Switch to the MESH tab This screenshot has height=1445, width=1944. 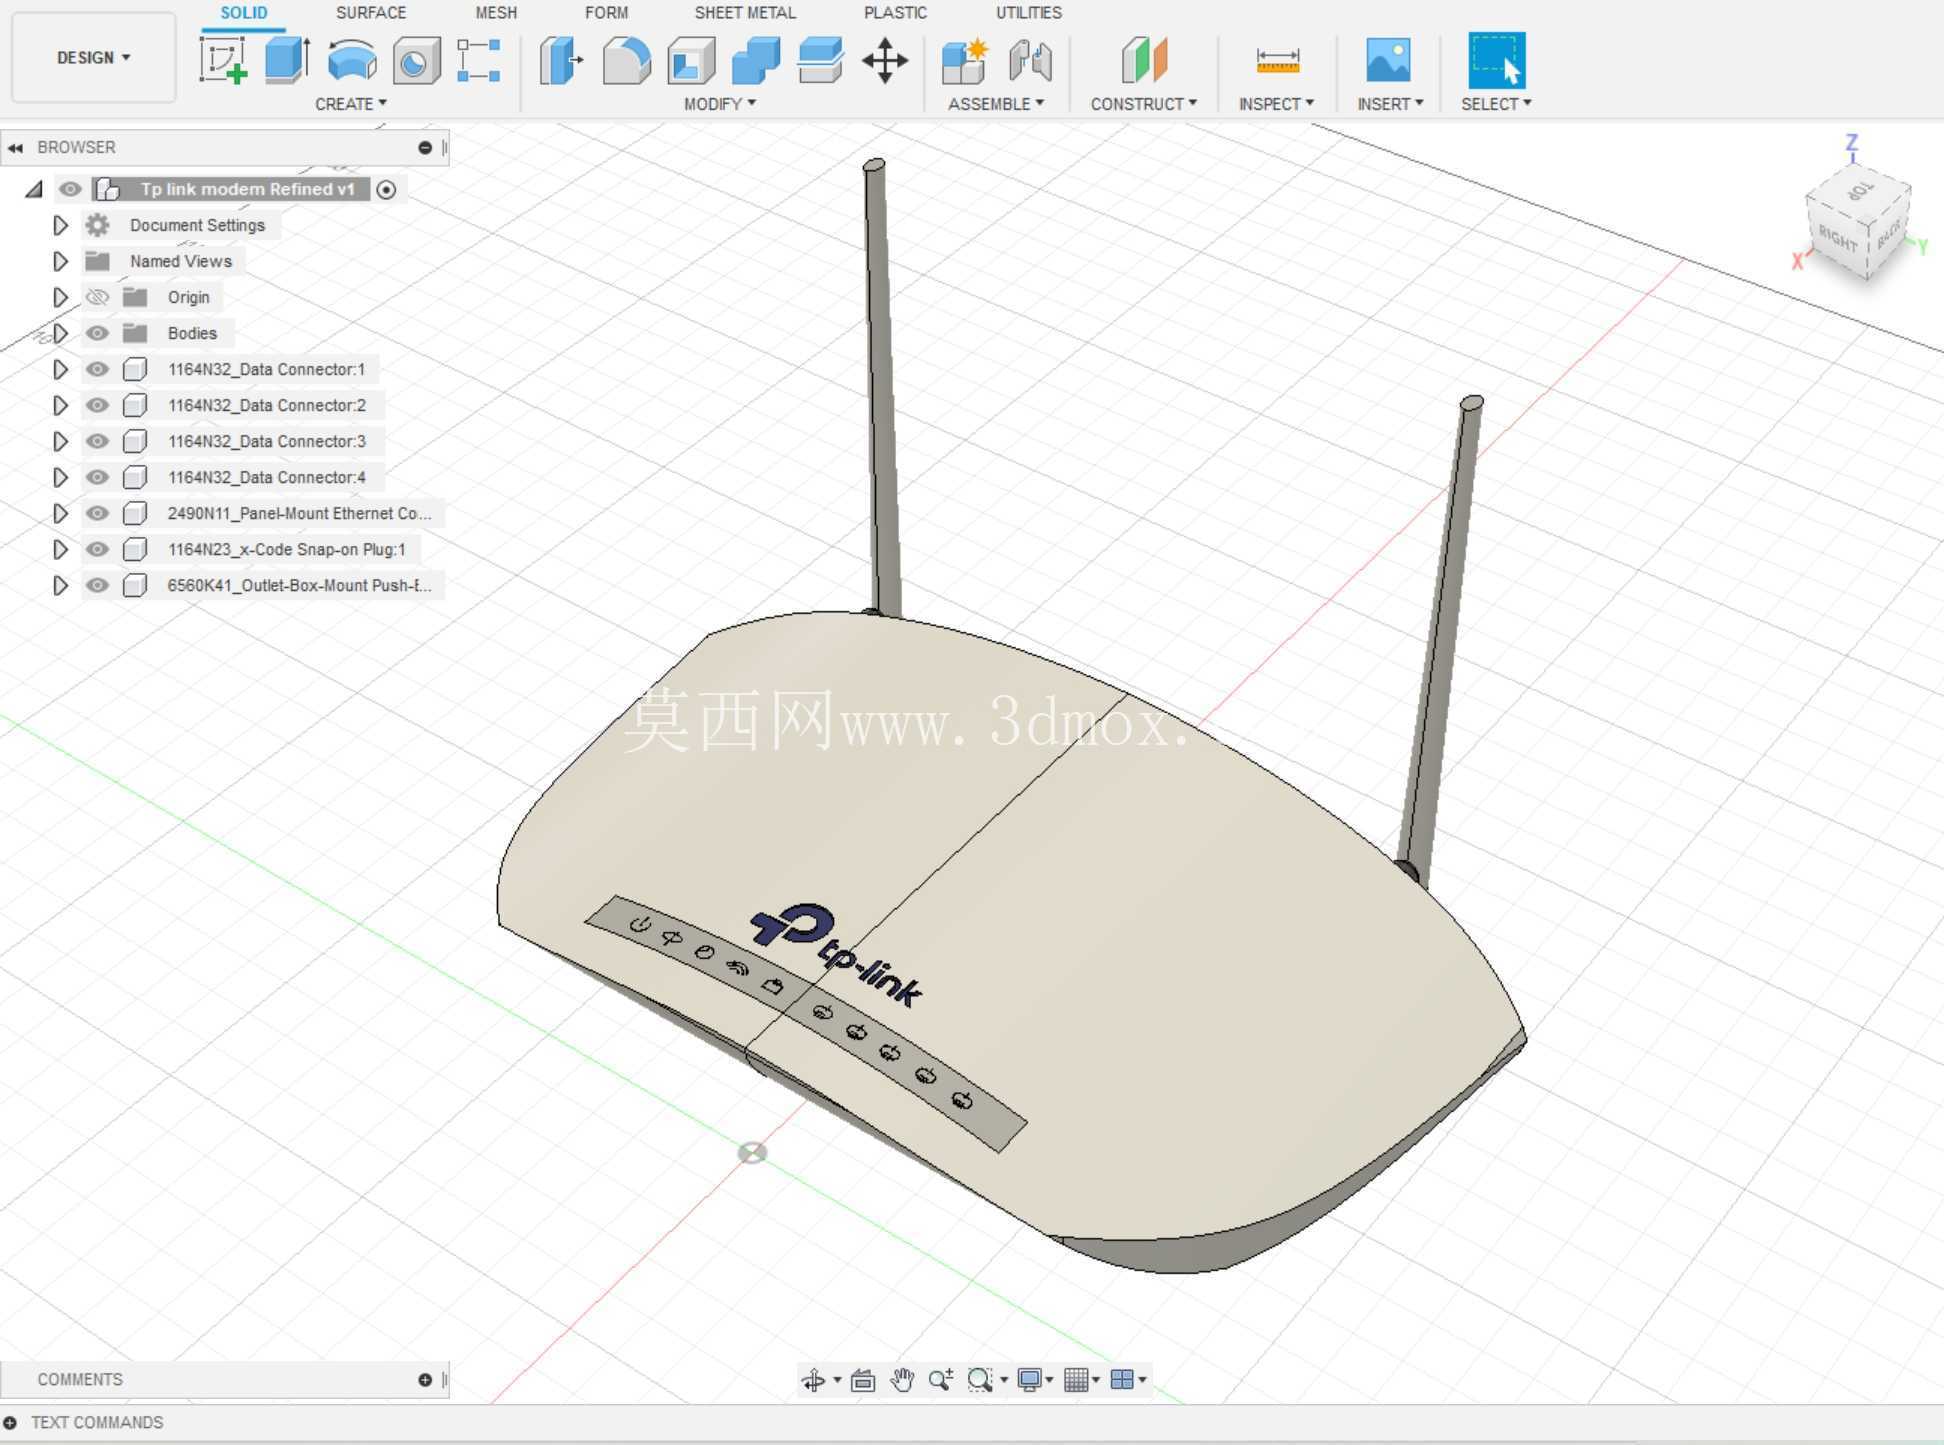[496, 13]
